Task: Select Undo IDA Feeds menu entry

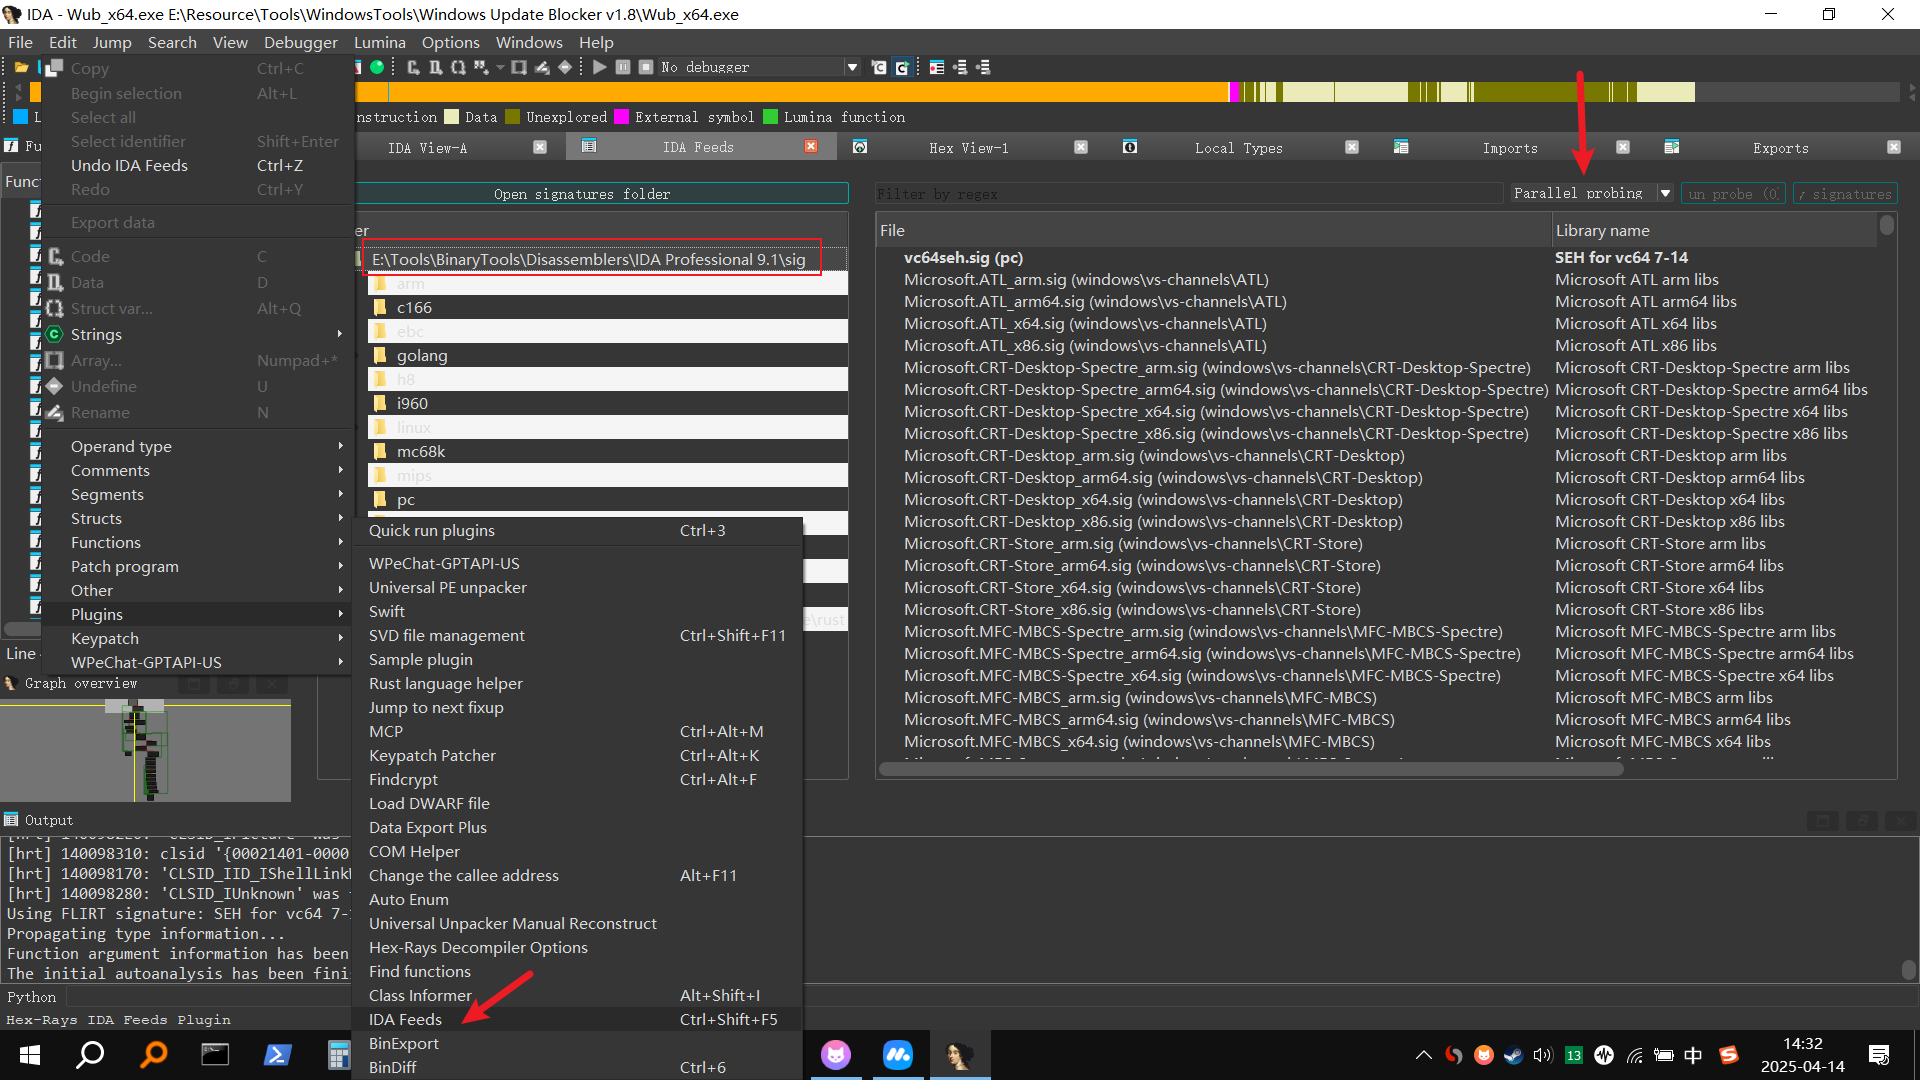Action: 129,165
